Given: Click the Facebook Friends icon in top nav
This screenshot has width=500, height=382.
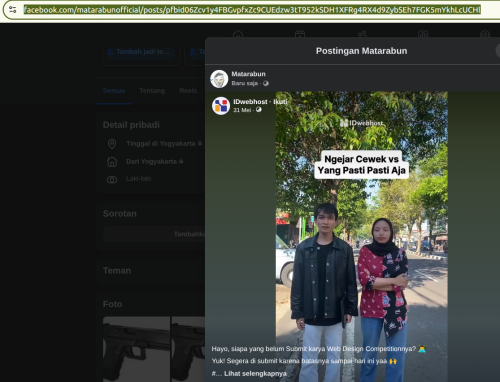Looking at the screenshot, I should tap(362, 34).
